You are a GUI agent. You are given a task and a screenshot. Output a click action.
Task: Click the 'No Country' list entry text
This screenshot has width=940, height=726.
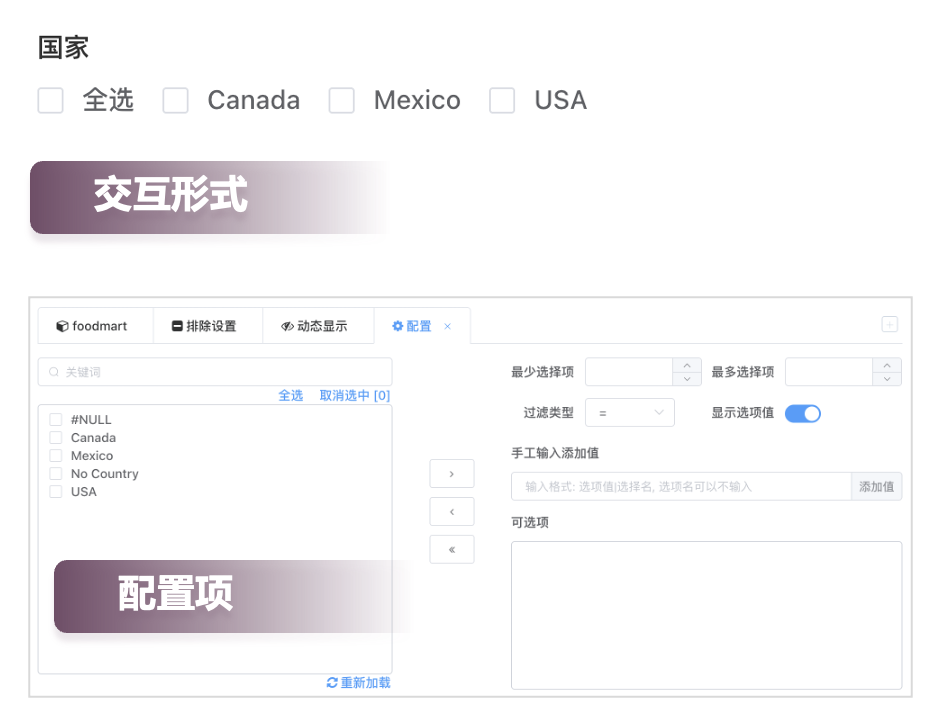tap(104, 474)
